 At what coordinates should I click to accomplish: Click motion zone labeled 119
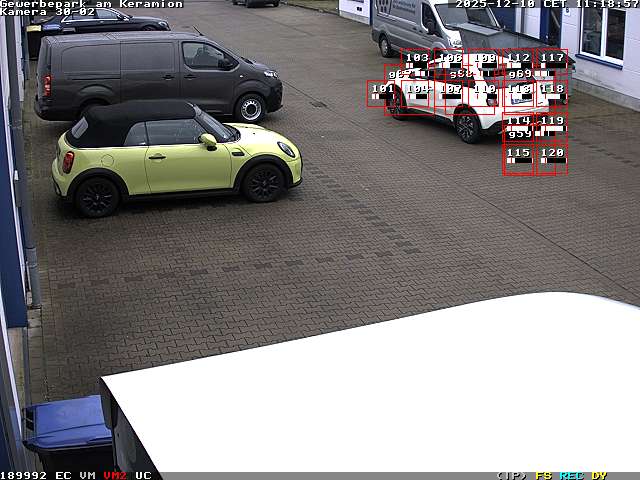coord(552,125)
